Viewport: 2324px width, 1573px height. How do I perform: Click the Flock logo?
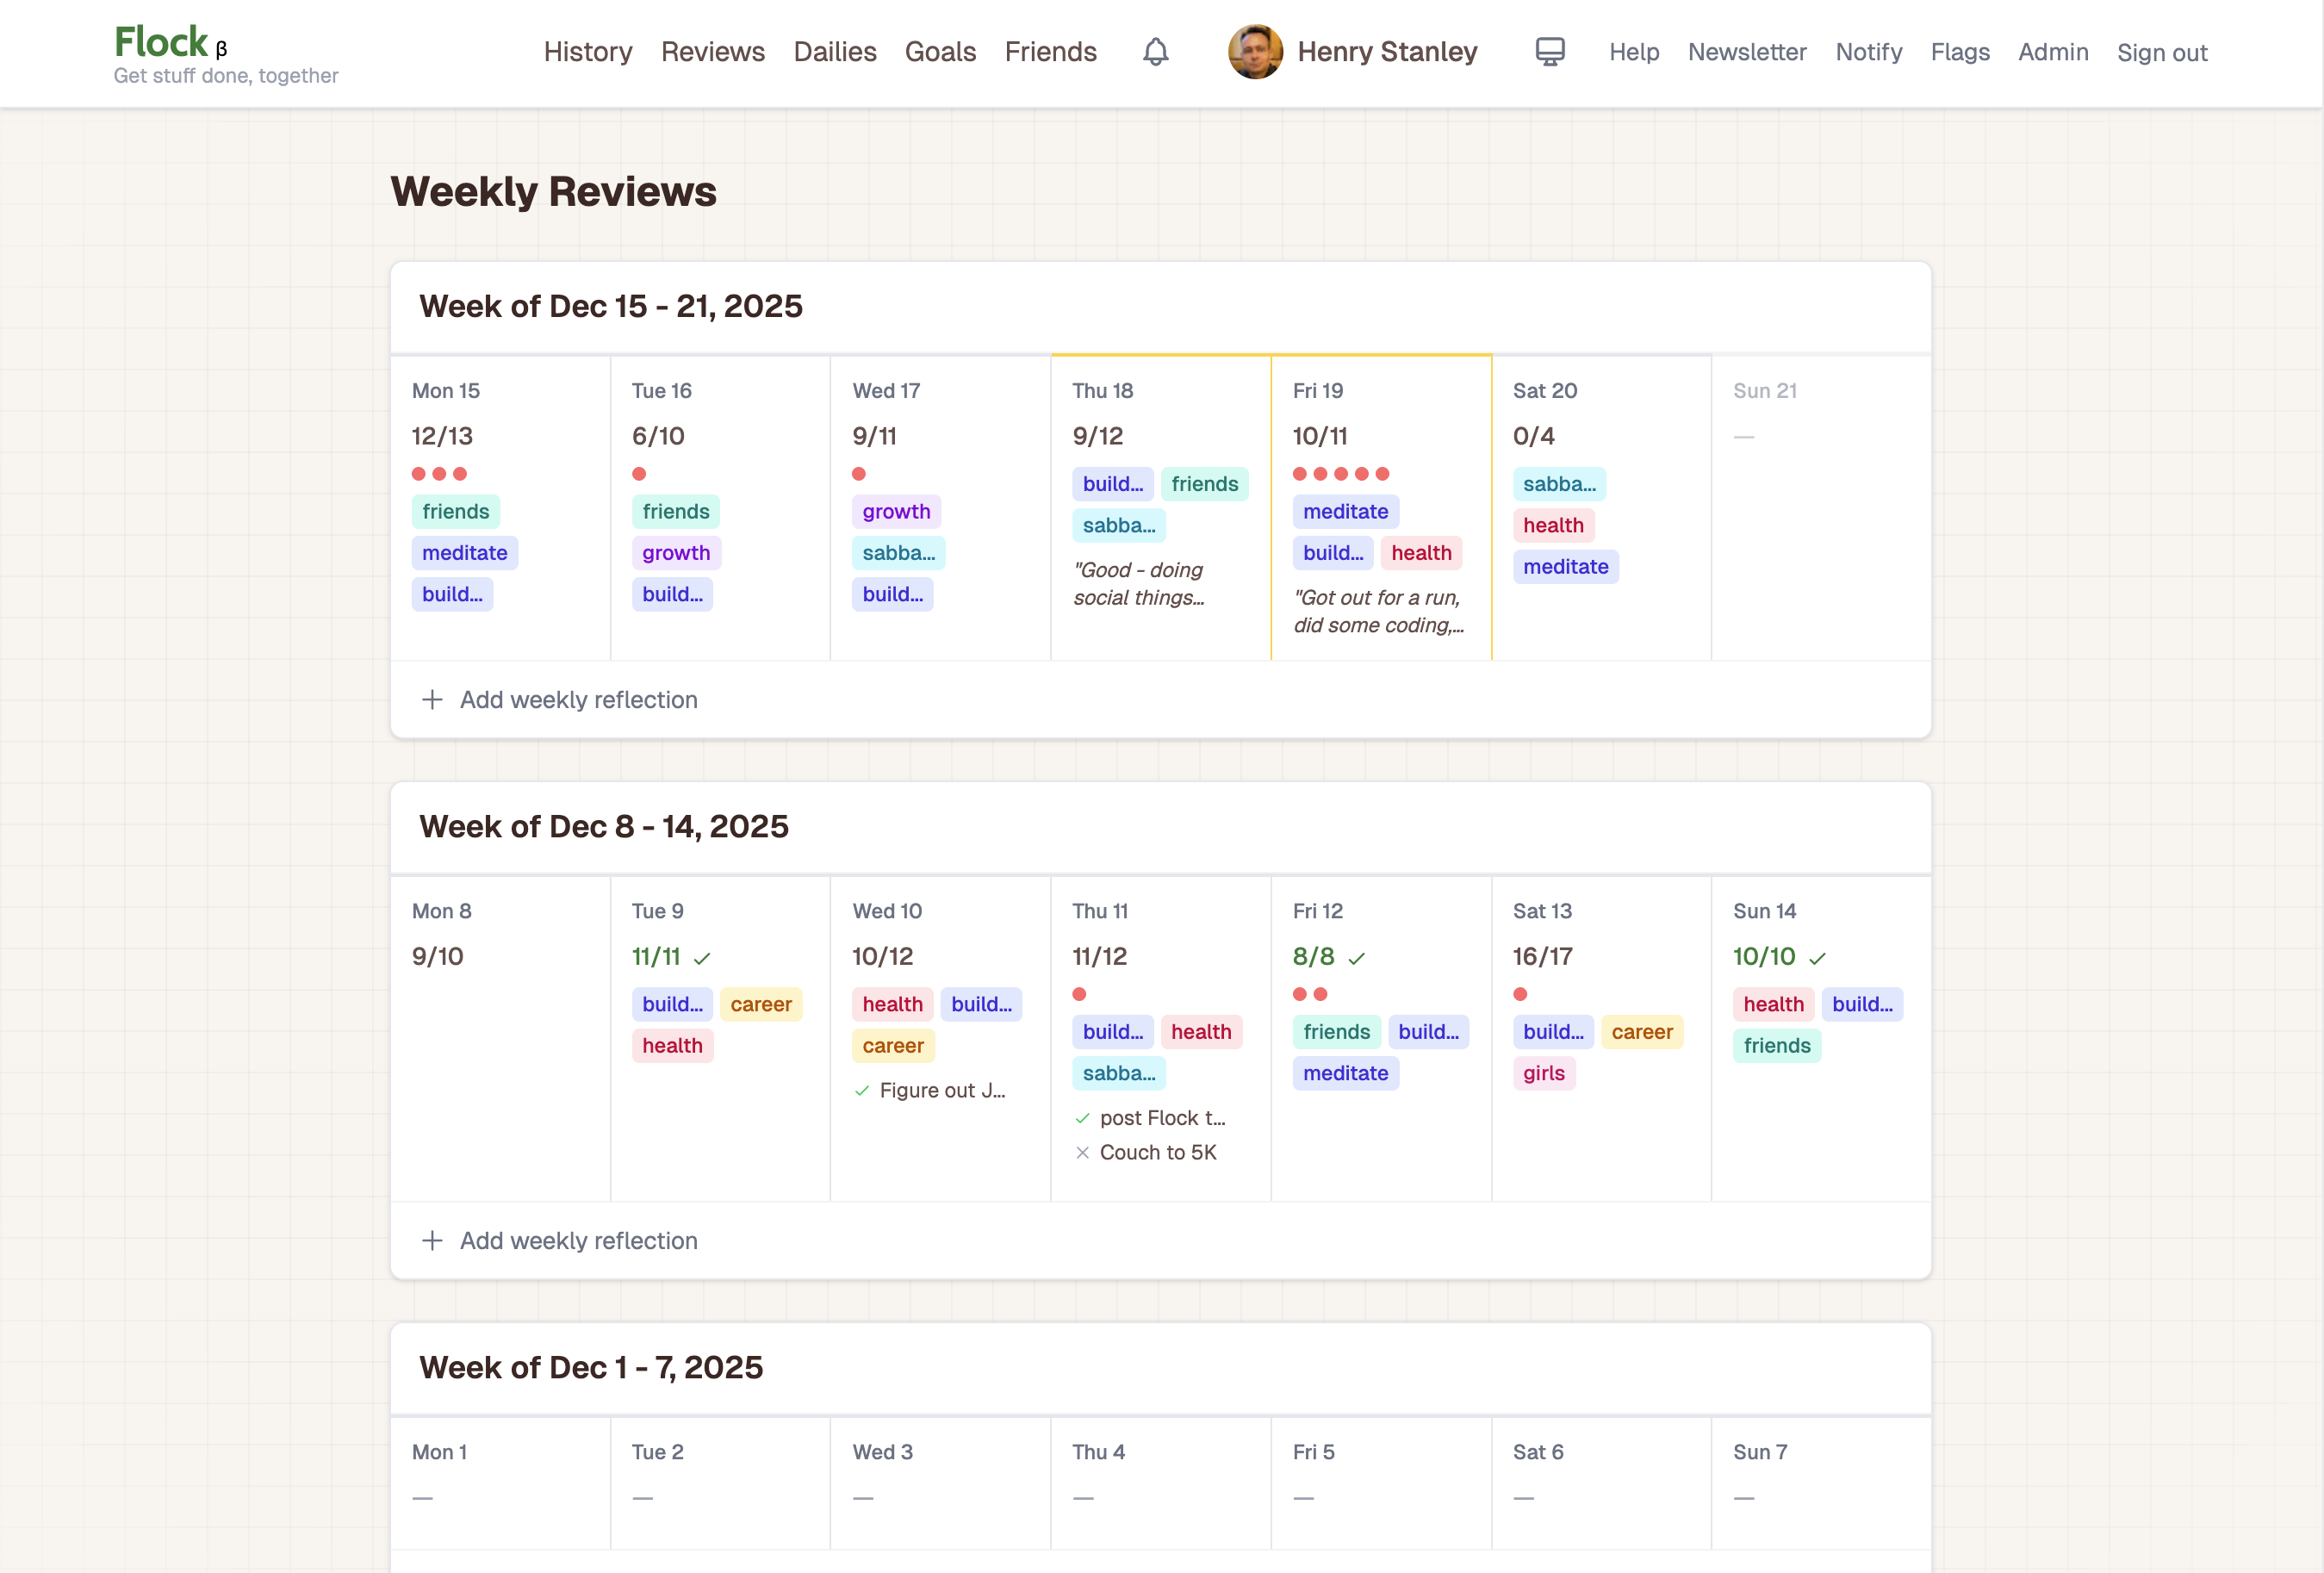[x=160, y=42]
